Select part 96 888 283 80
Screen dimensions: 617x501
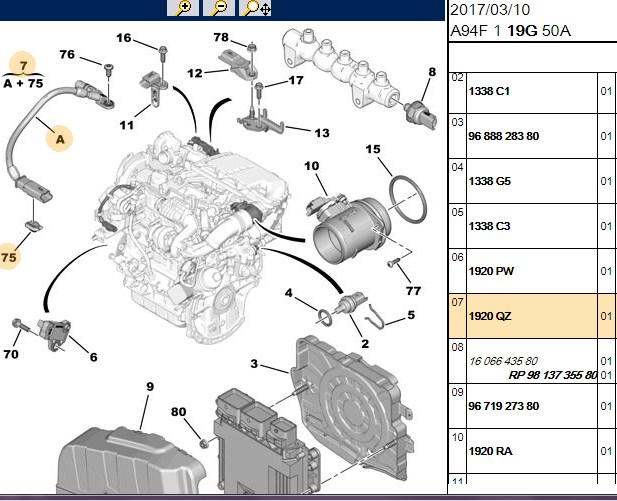[503, 136]
